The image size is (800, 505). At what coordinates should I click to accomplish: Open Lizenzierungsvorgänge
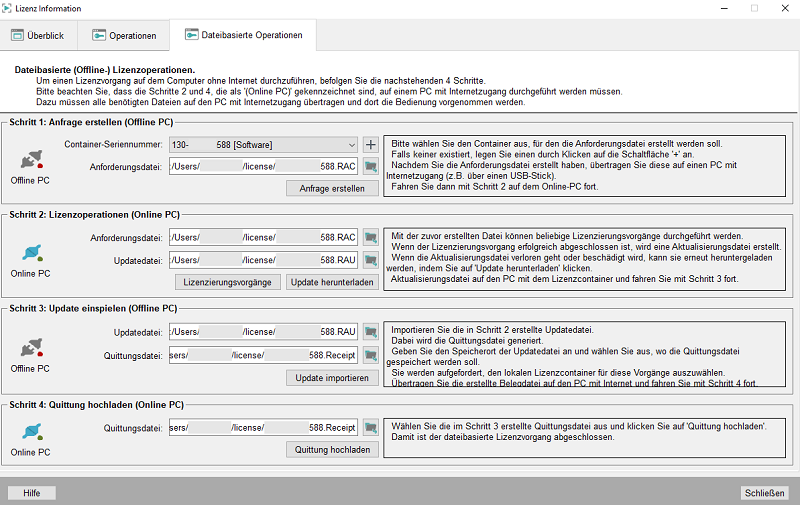click(228, 282)
